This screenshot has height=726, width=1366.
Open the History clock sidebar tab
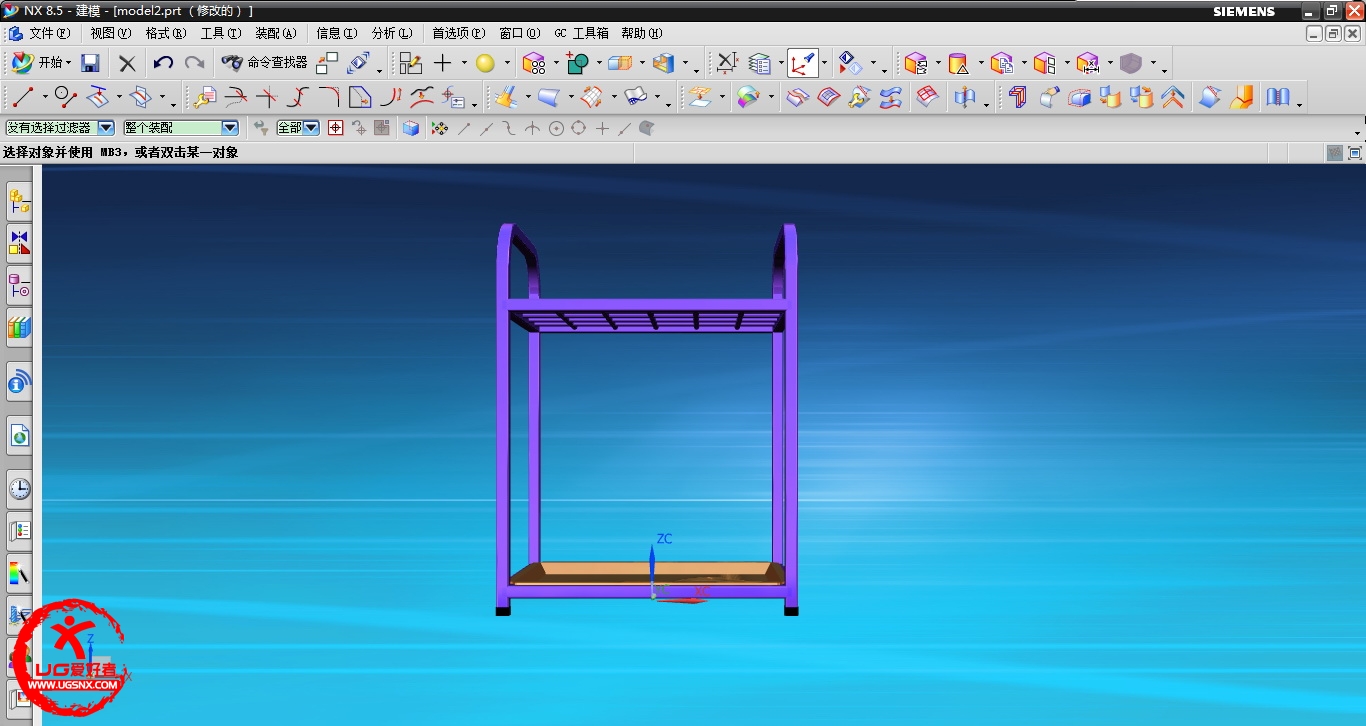tap(19, 488)
